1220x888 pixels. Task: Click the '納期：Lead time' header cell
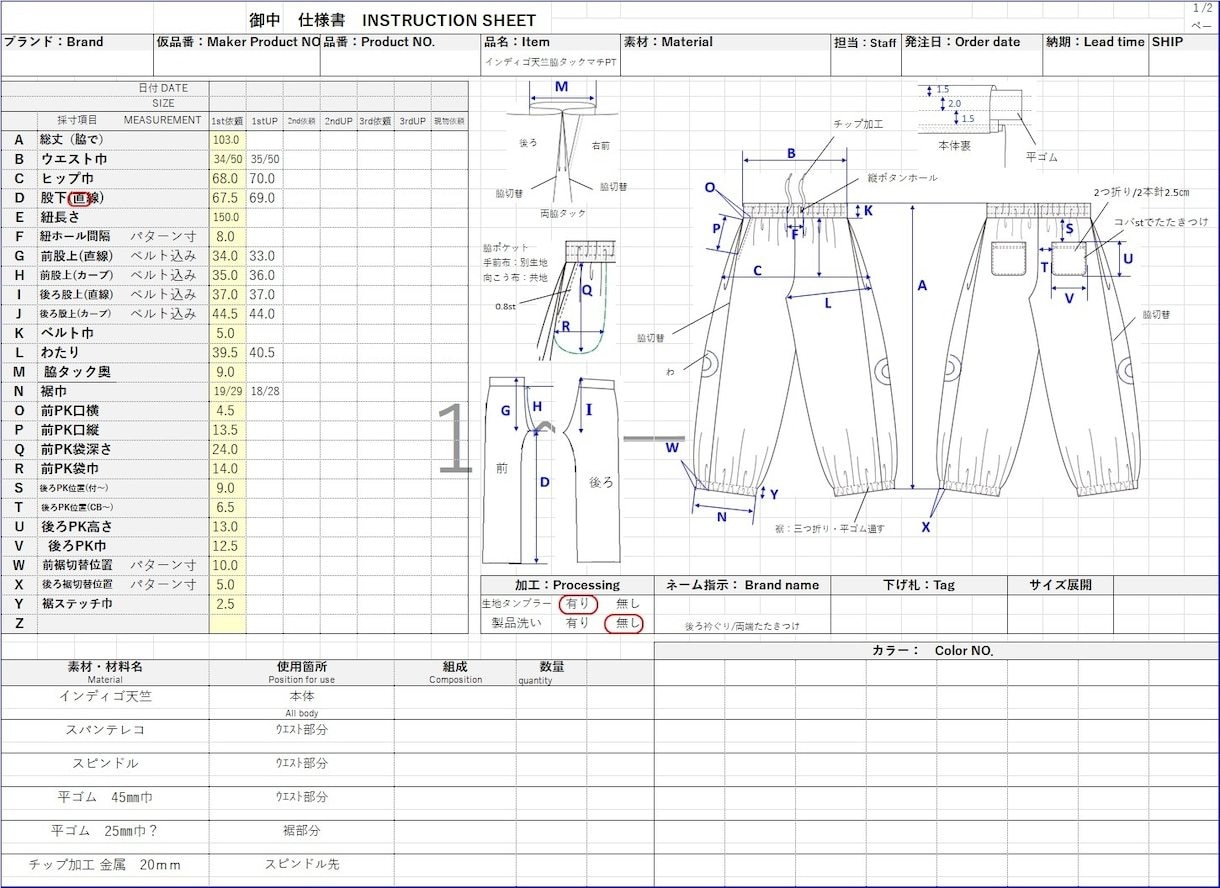coord(1095,42)
